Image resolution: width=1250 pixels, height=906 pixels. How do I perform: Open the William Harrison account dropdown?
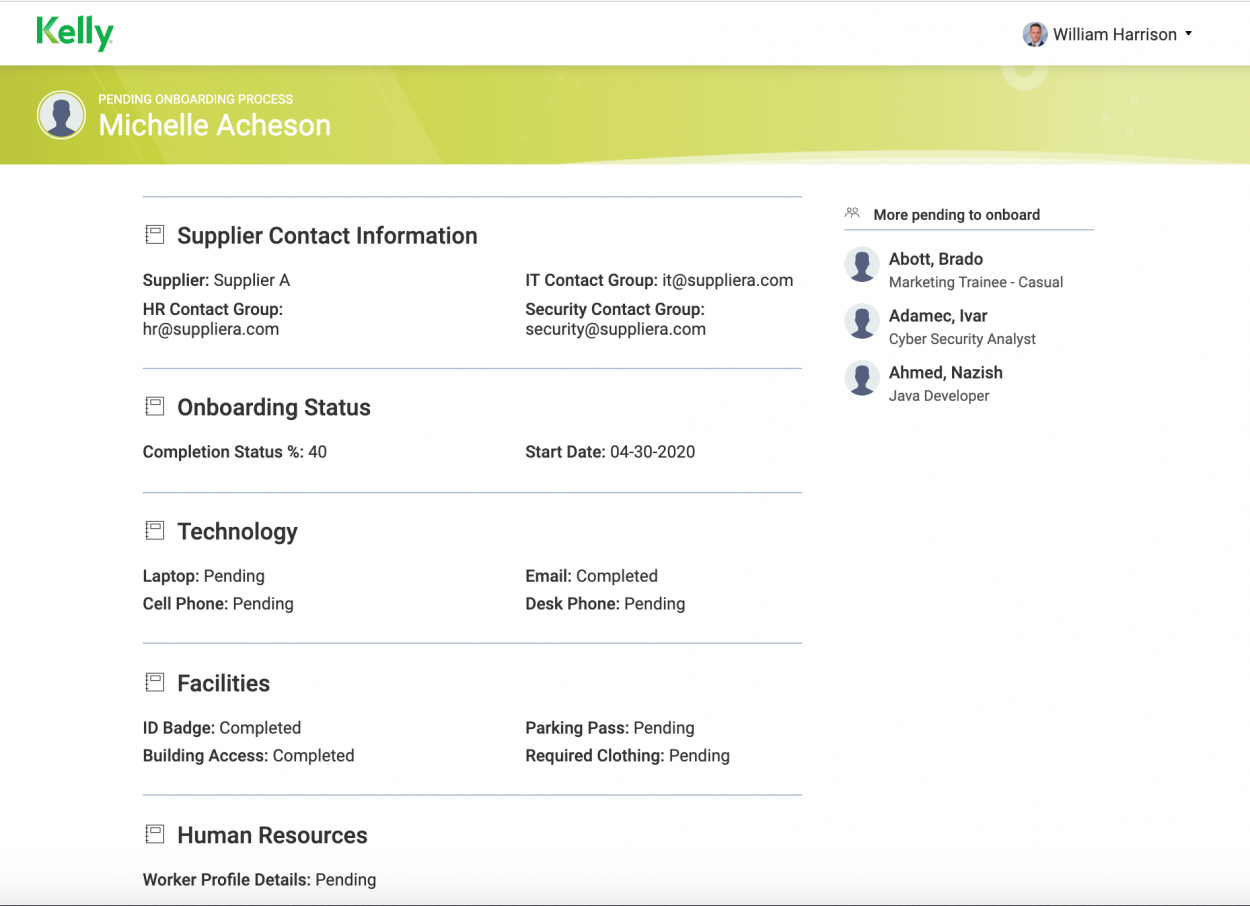coord(1190,33)
